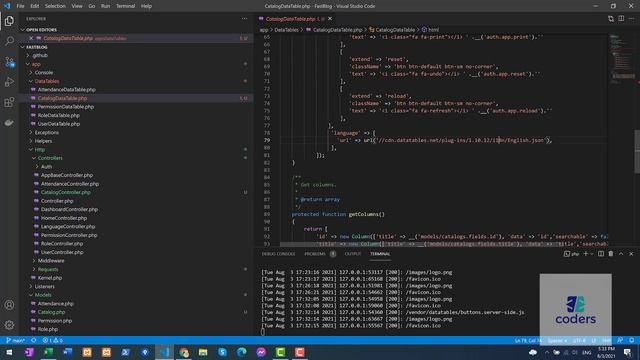Open the Run and Debug view
This screenshot has width=640, height=360.
[9, 82]
